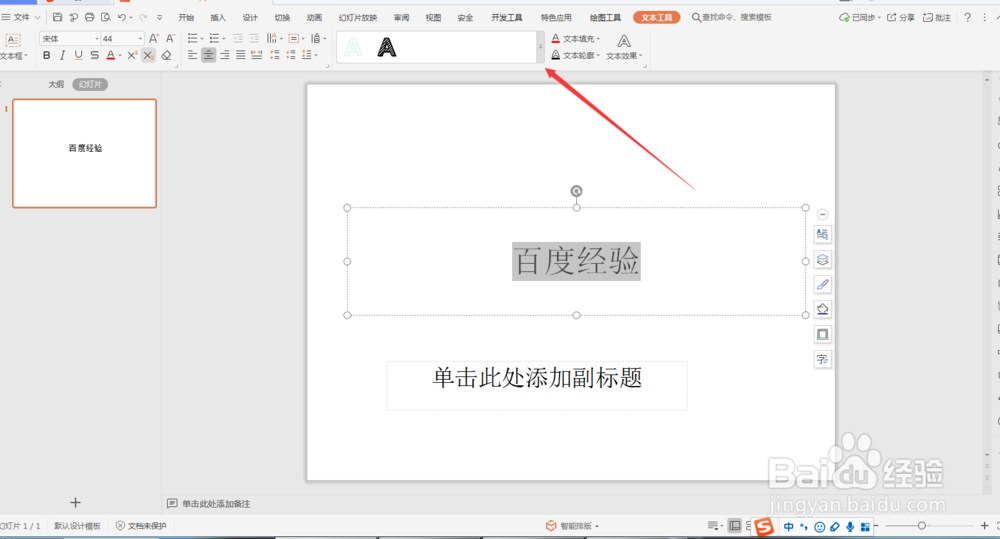Viewport: 1000px width, 539px height.
Task: Add a new slide with plus button
Action: [x=75, y=503]
